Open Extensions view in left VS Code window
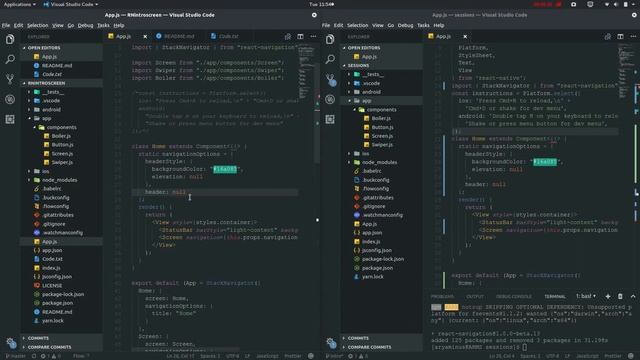Image resolution: width=640 pixels, height=360 pixels. click(x=10, y=119)
